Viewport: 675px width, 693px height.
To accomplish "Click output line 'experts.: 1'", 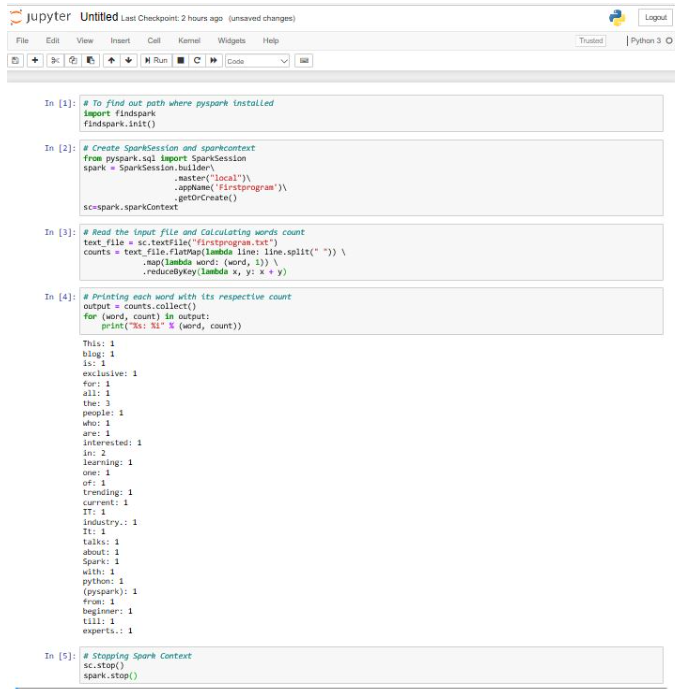I will point(108,631).
